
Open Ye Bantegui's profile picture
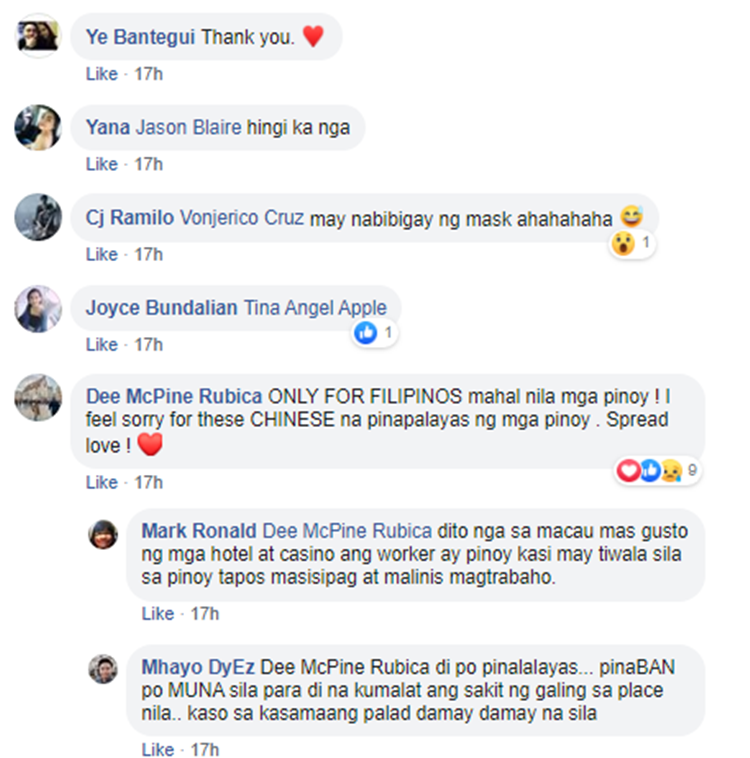coord(38,36)
